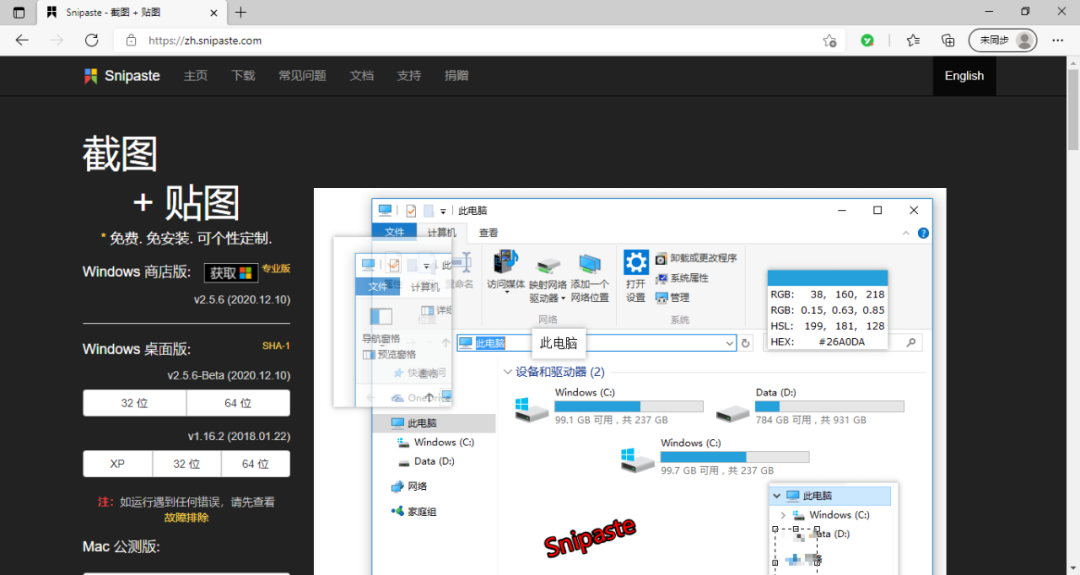1080x575 pixels.
Task: Open the 捐赠 nav item
Action: 457,76
